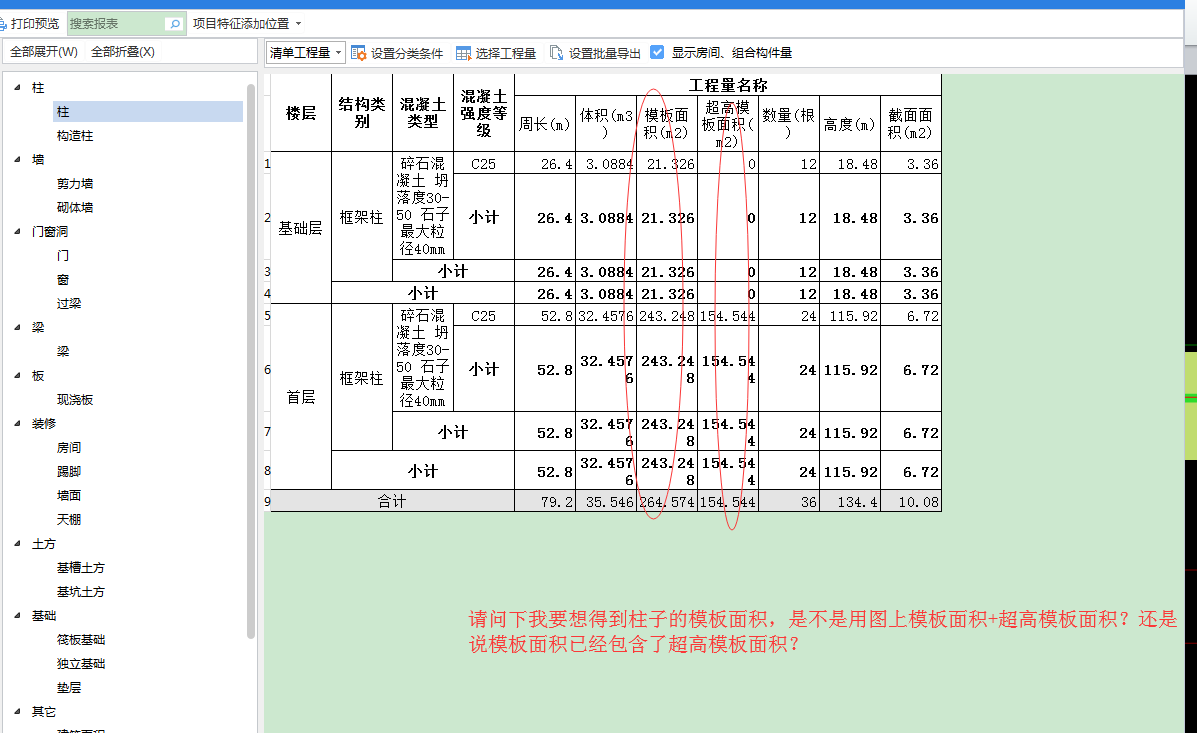Click total cell value 264.574
The height and width of the screenshot is (733, 1197).
[x=667, y=502]
